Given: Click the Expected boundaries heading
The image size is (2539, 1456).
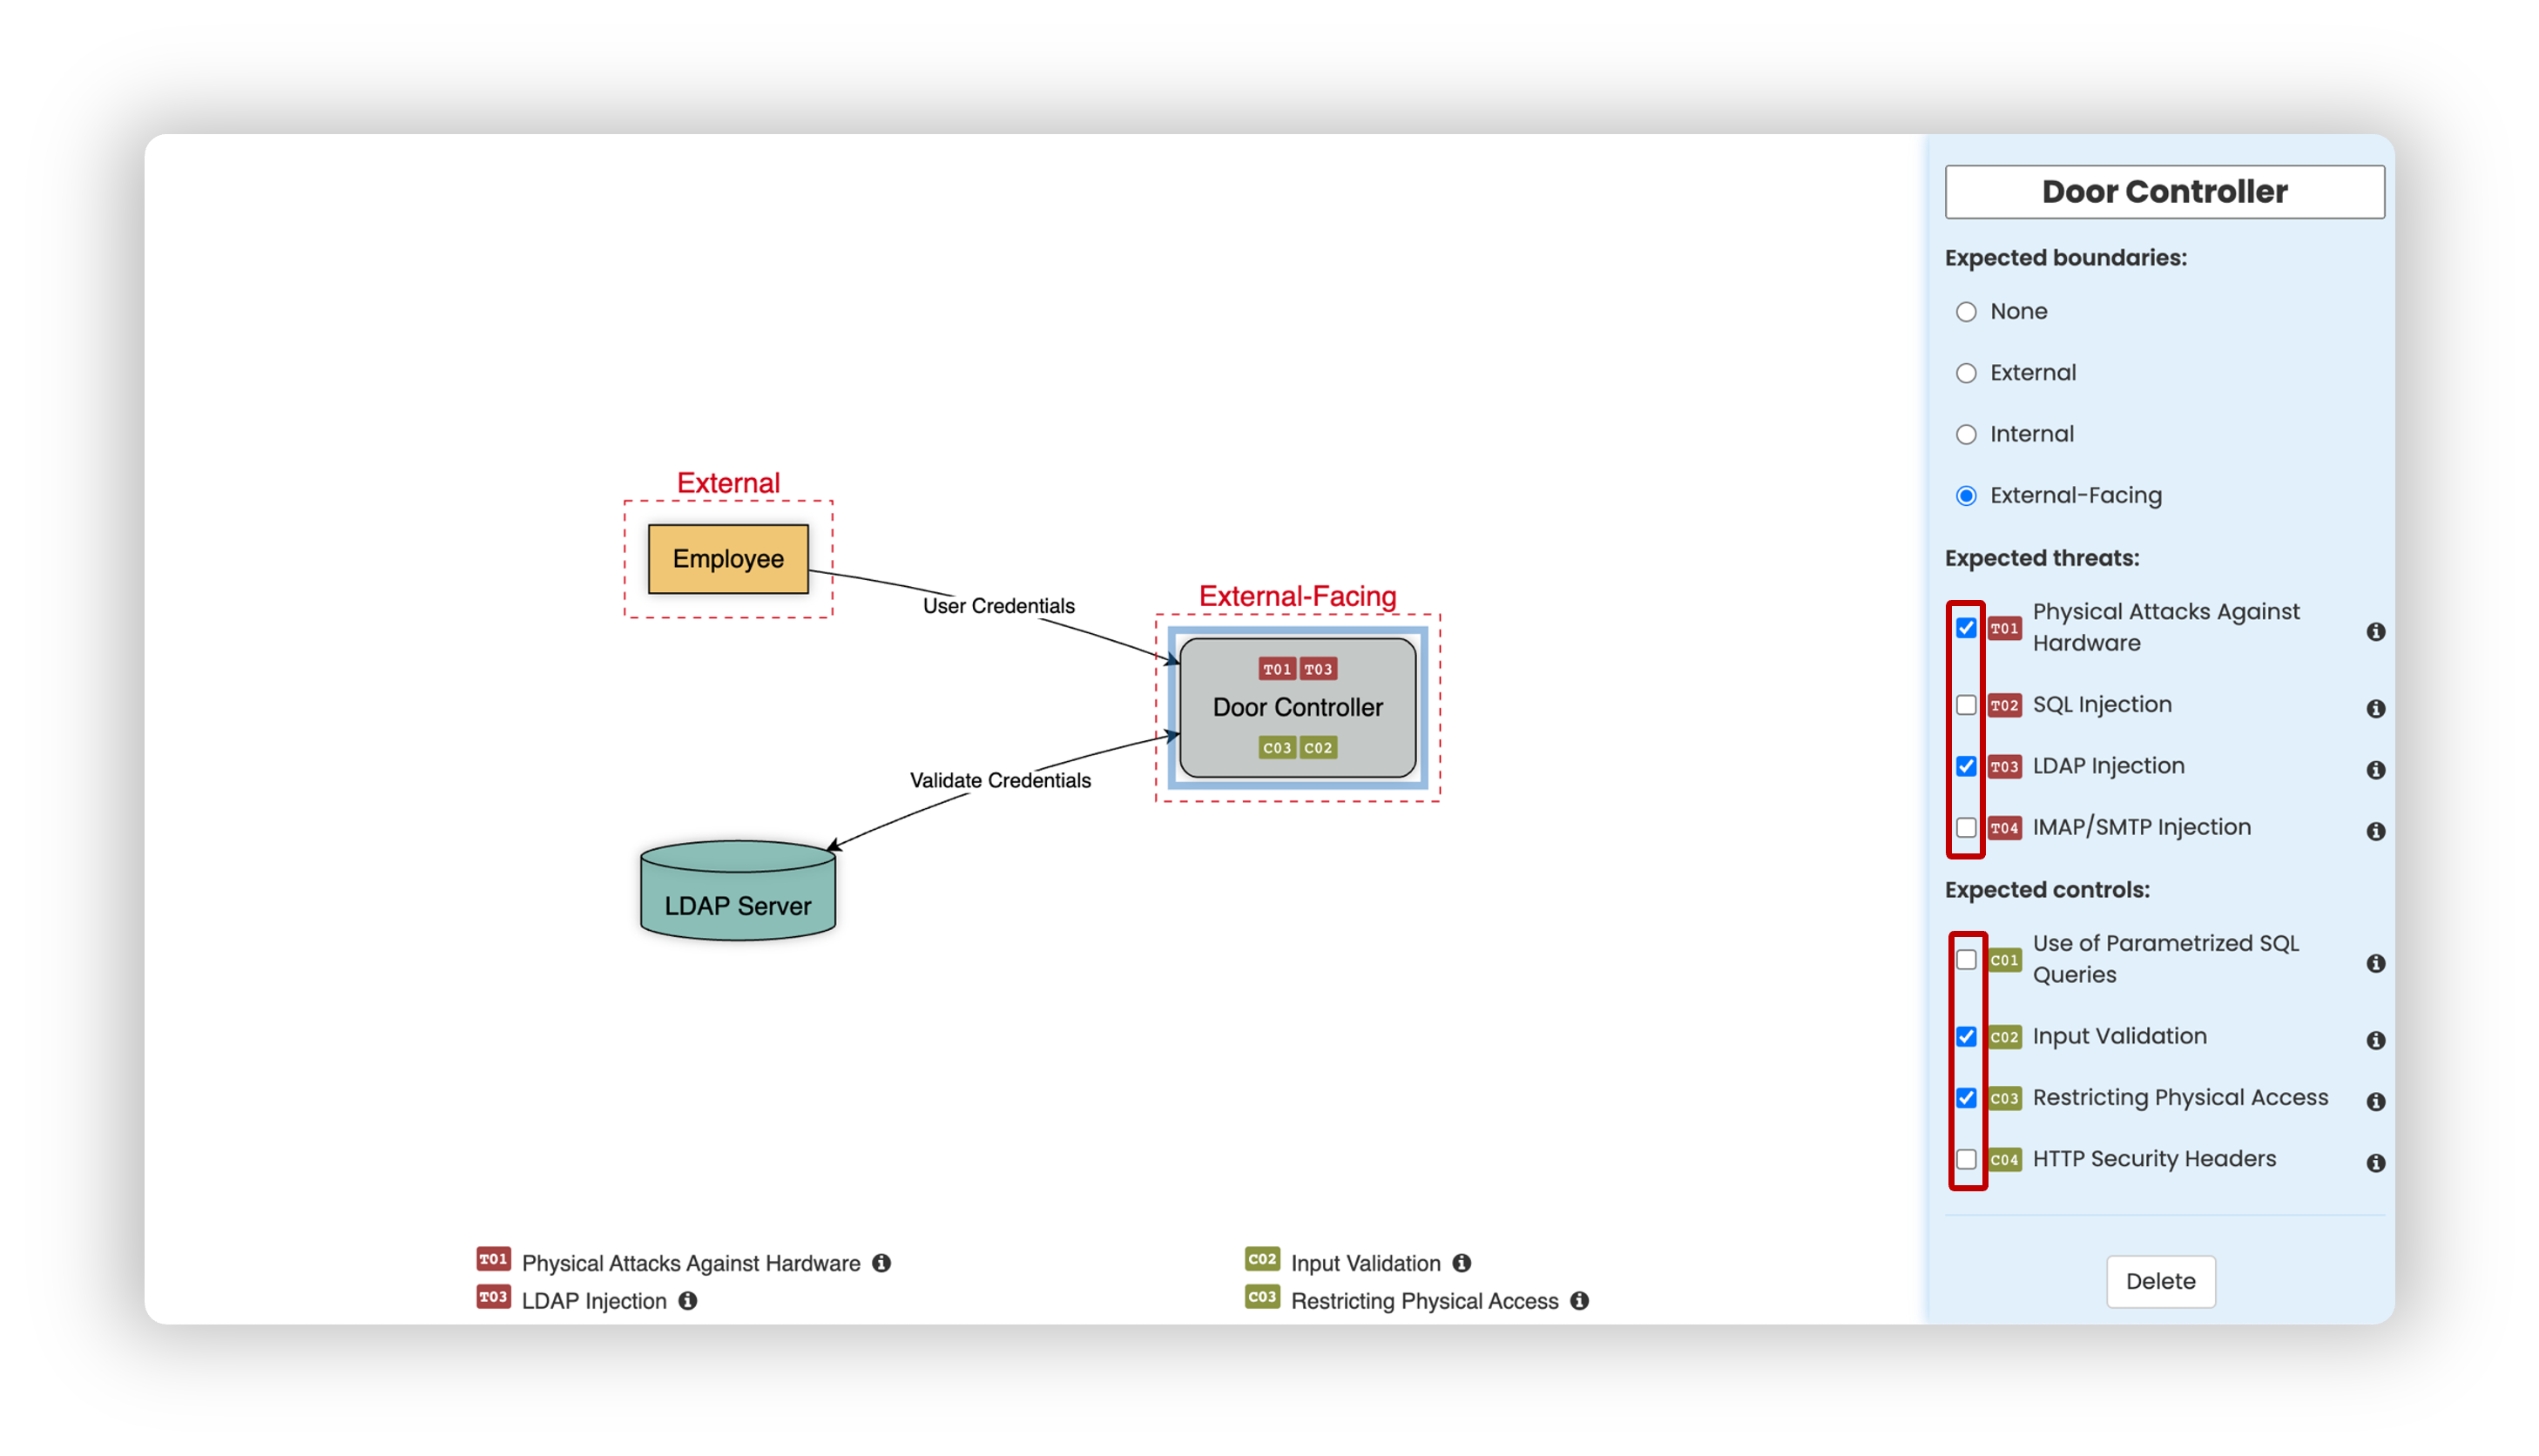Looking at the screenshot, I should 2065,258.
